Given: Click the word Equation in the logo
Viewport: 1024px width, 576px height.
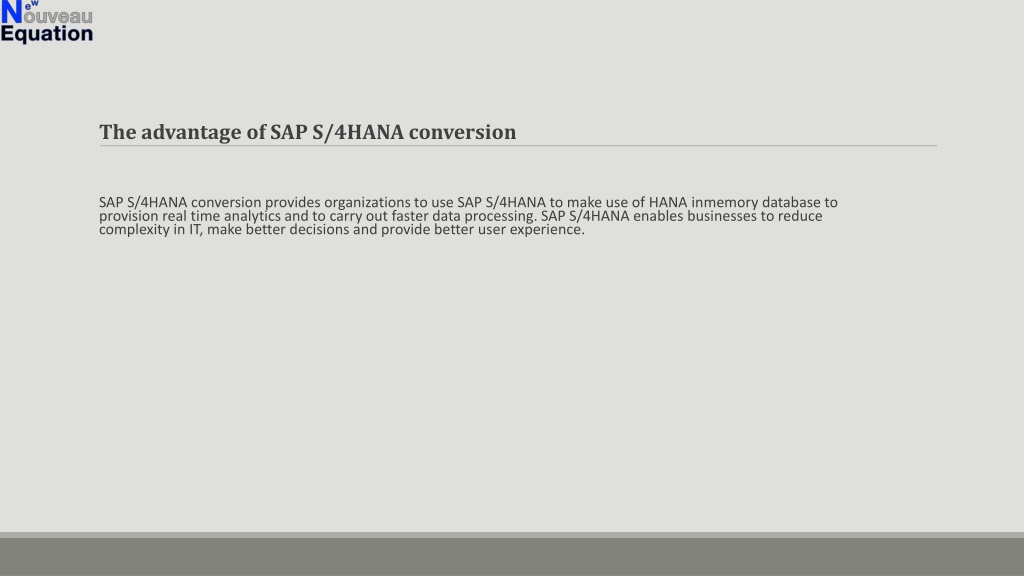Looking at the screenshot, I should pos(47,34).
